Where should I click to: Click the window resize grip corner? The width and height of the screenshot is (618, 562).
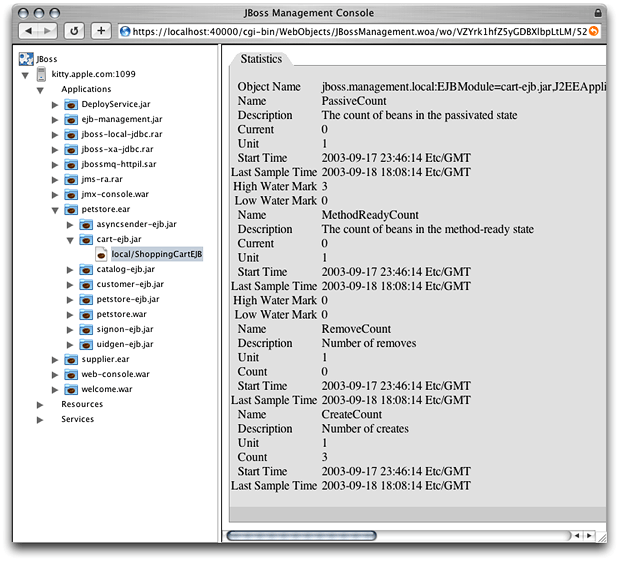pos(601,537)
